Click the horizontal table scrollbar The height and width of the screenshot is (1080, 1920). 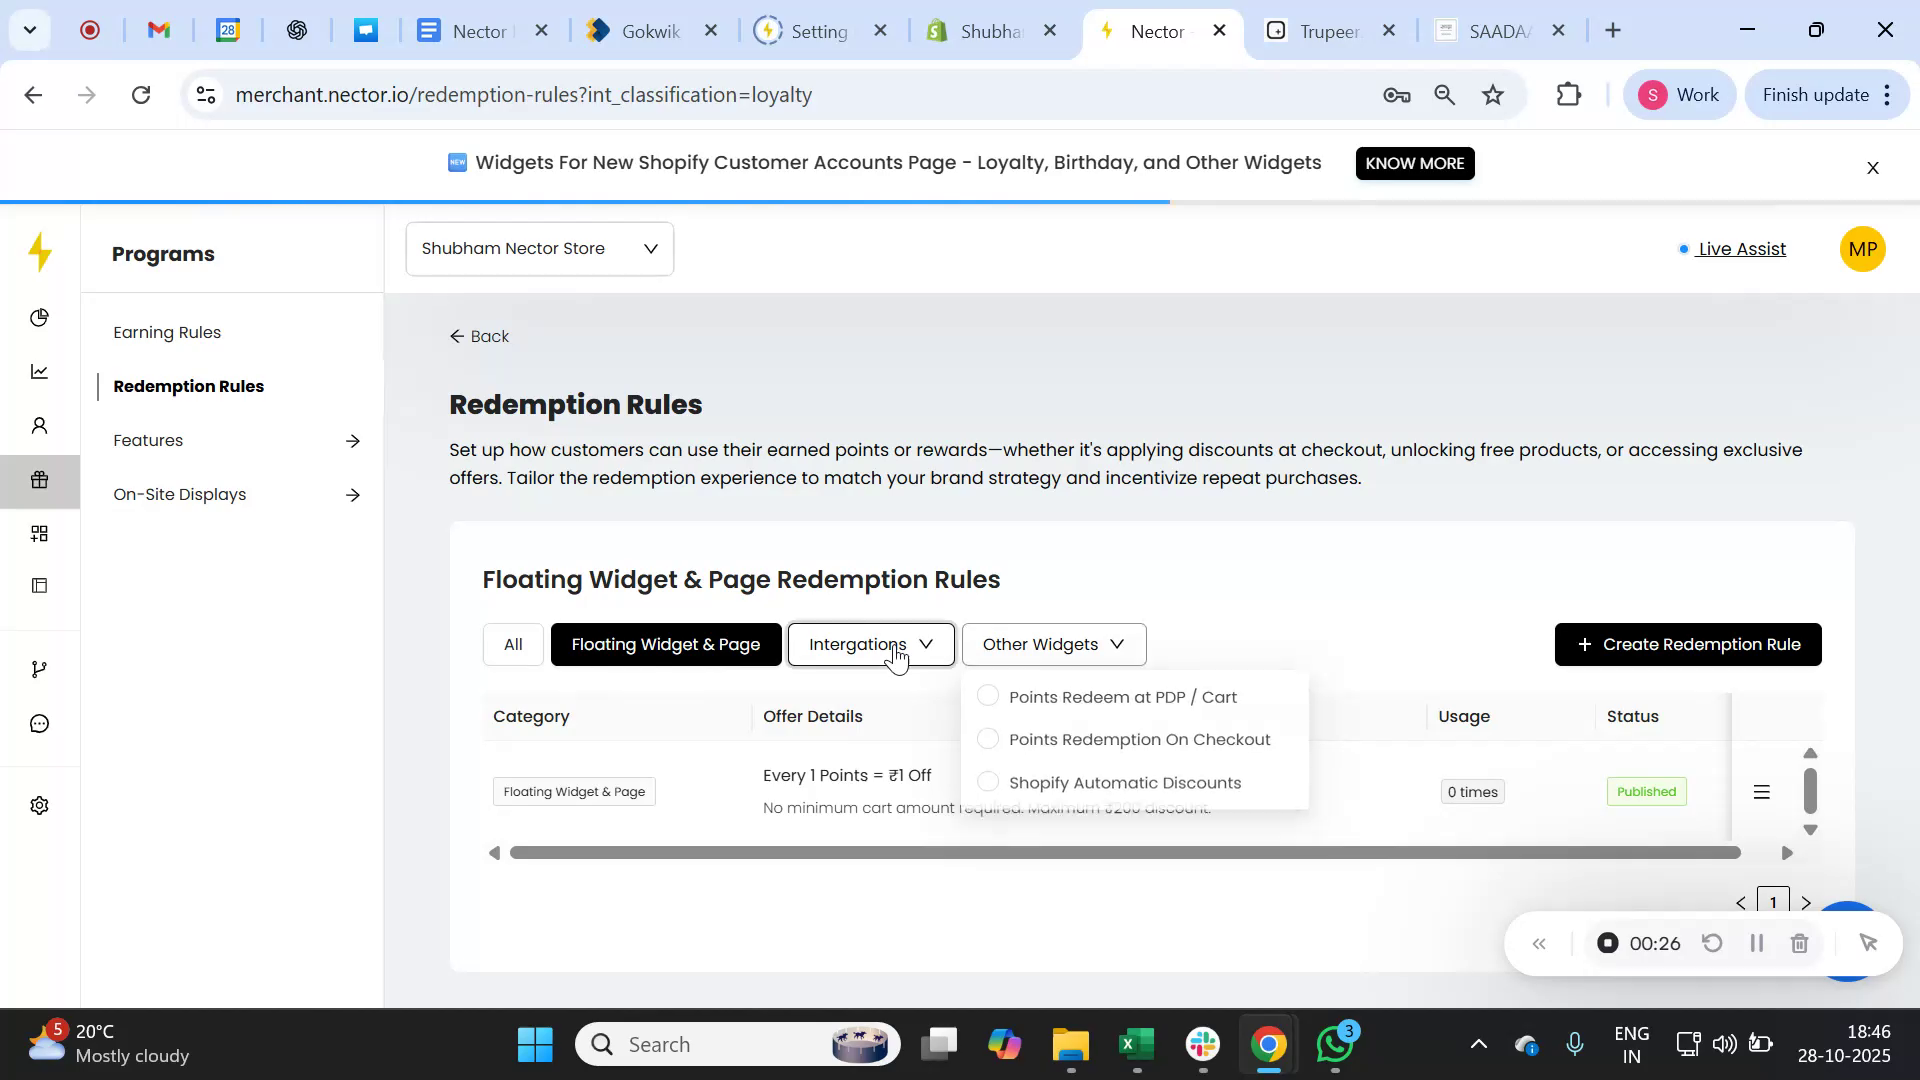click(1124, 853)
